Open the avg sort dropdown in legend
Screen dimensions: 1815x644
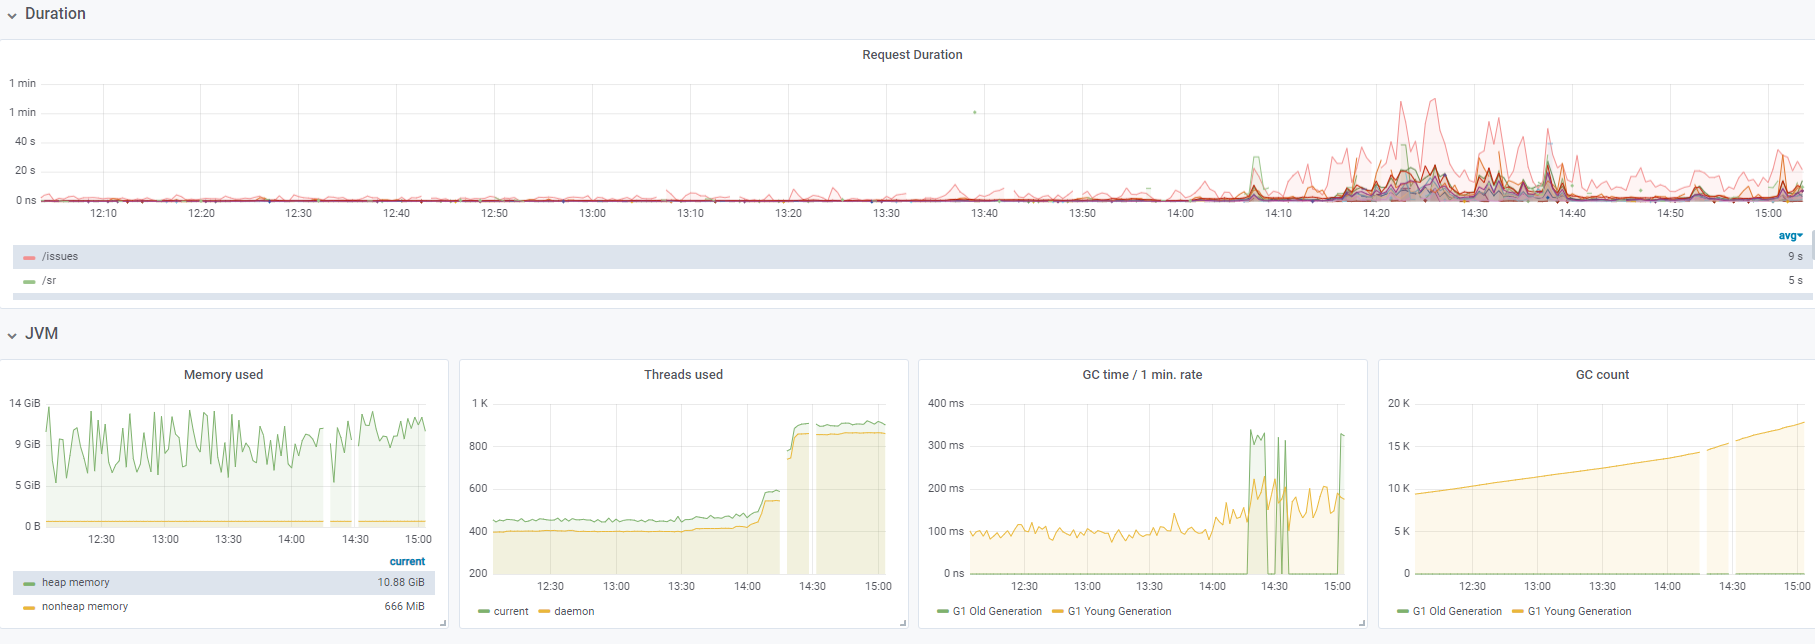(x=1790, y=236)
